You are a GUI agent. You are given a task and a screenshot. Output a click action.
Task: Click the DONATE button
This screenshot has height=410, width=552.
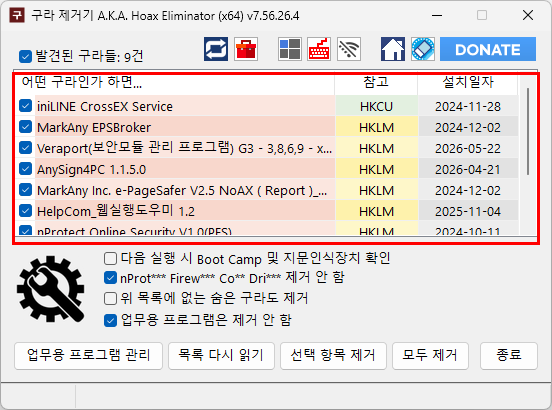point(488,49)
